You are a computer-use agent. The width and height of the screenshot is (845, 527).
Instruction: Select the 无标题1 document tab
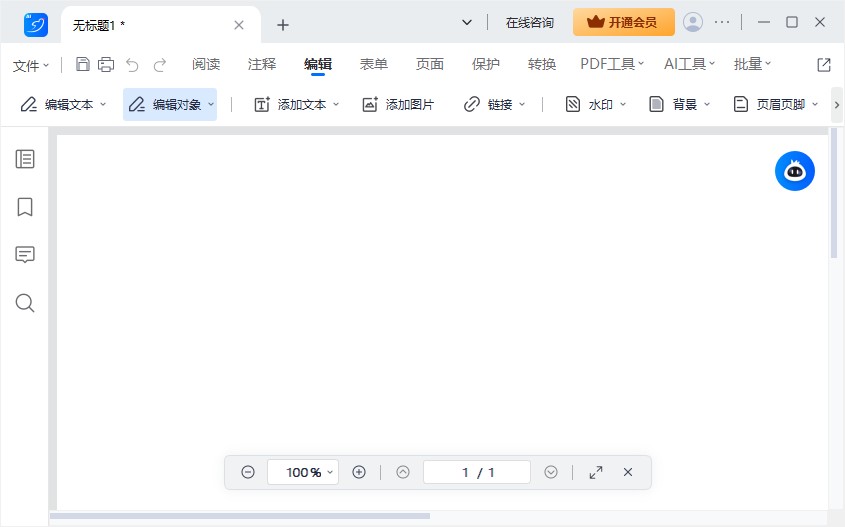(161, 25)
